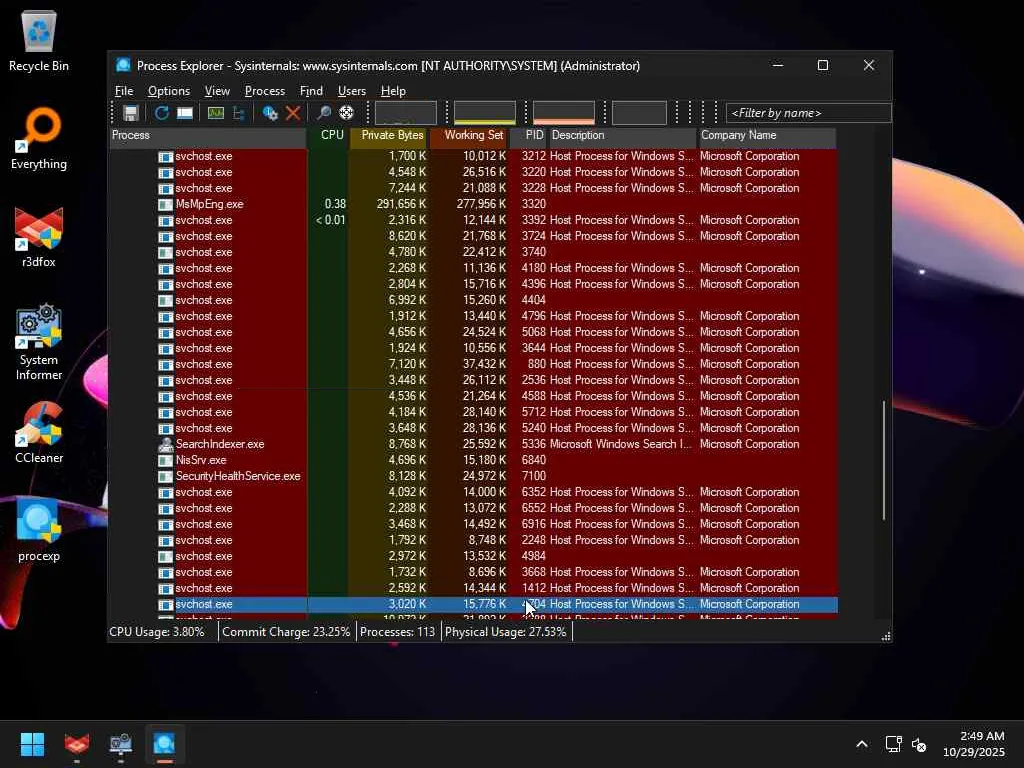1024x768 pixels.
Task: Click the SearchIndexer.exe process icon
Action: (x=166, y=444)
